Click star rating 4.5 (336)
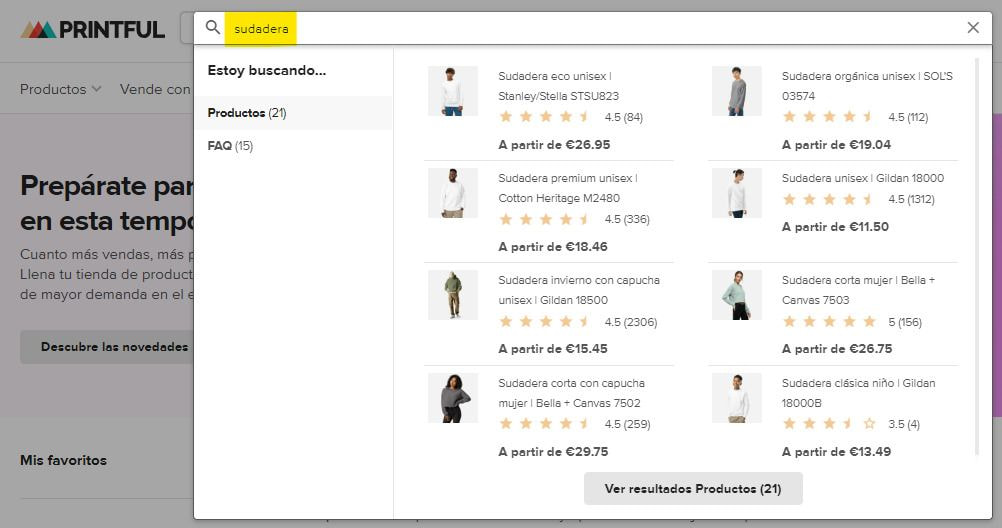This screenshot has width=1002, height=528. coord(574,219)
